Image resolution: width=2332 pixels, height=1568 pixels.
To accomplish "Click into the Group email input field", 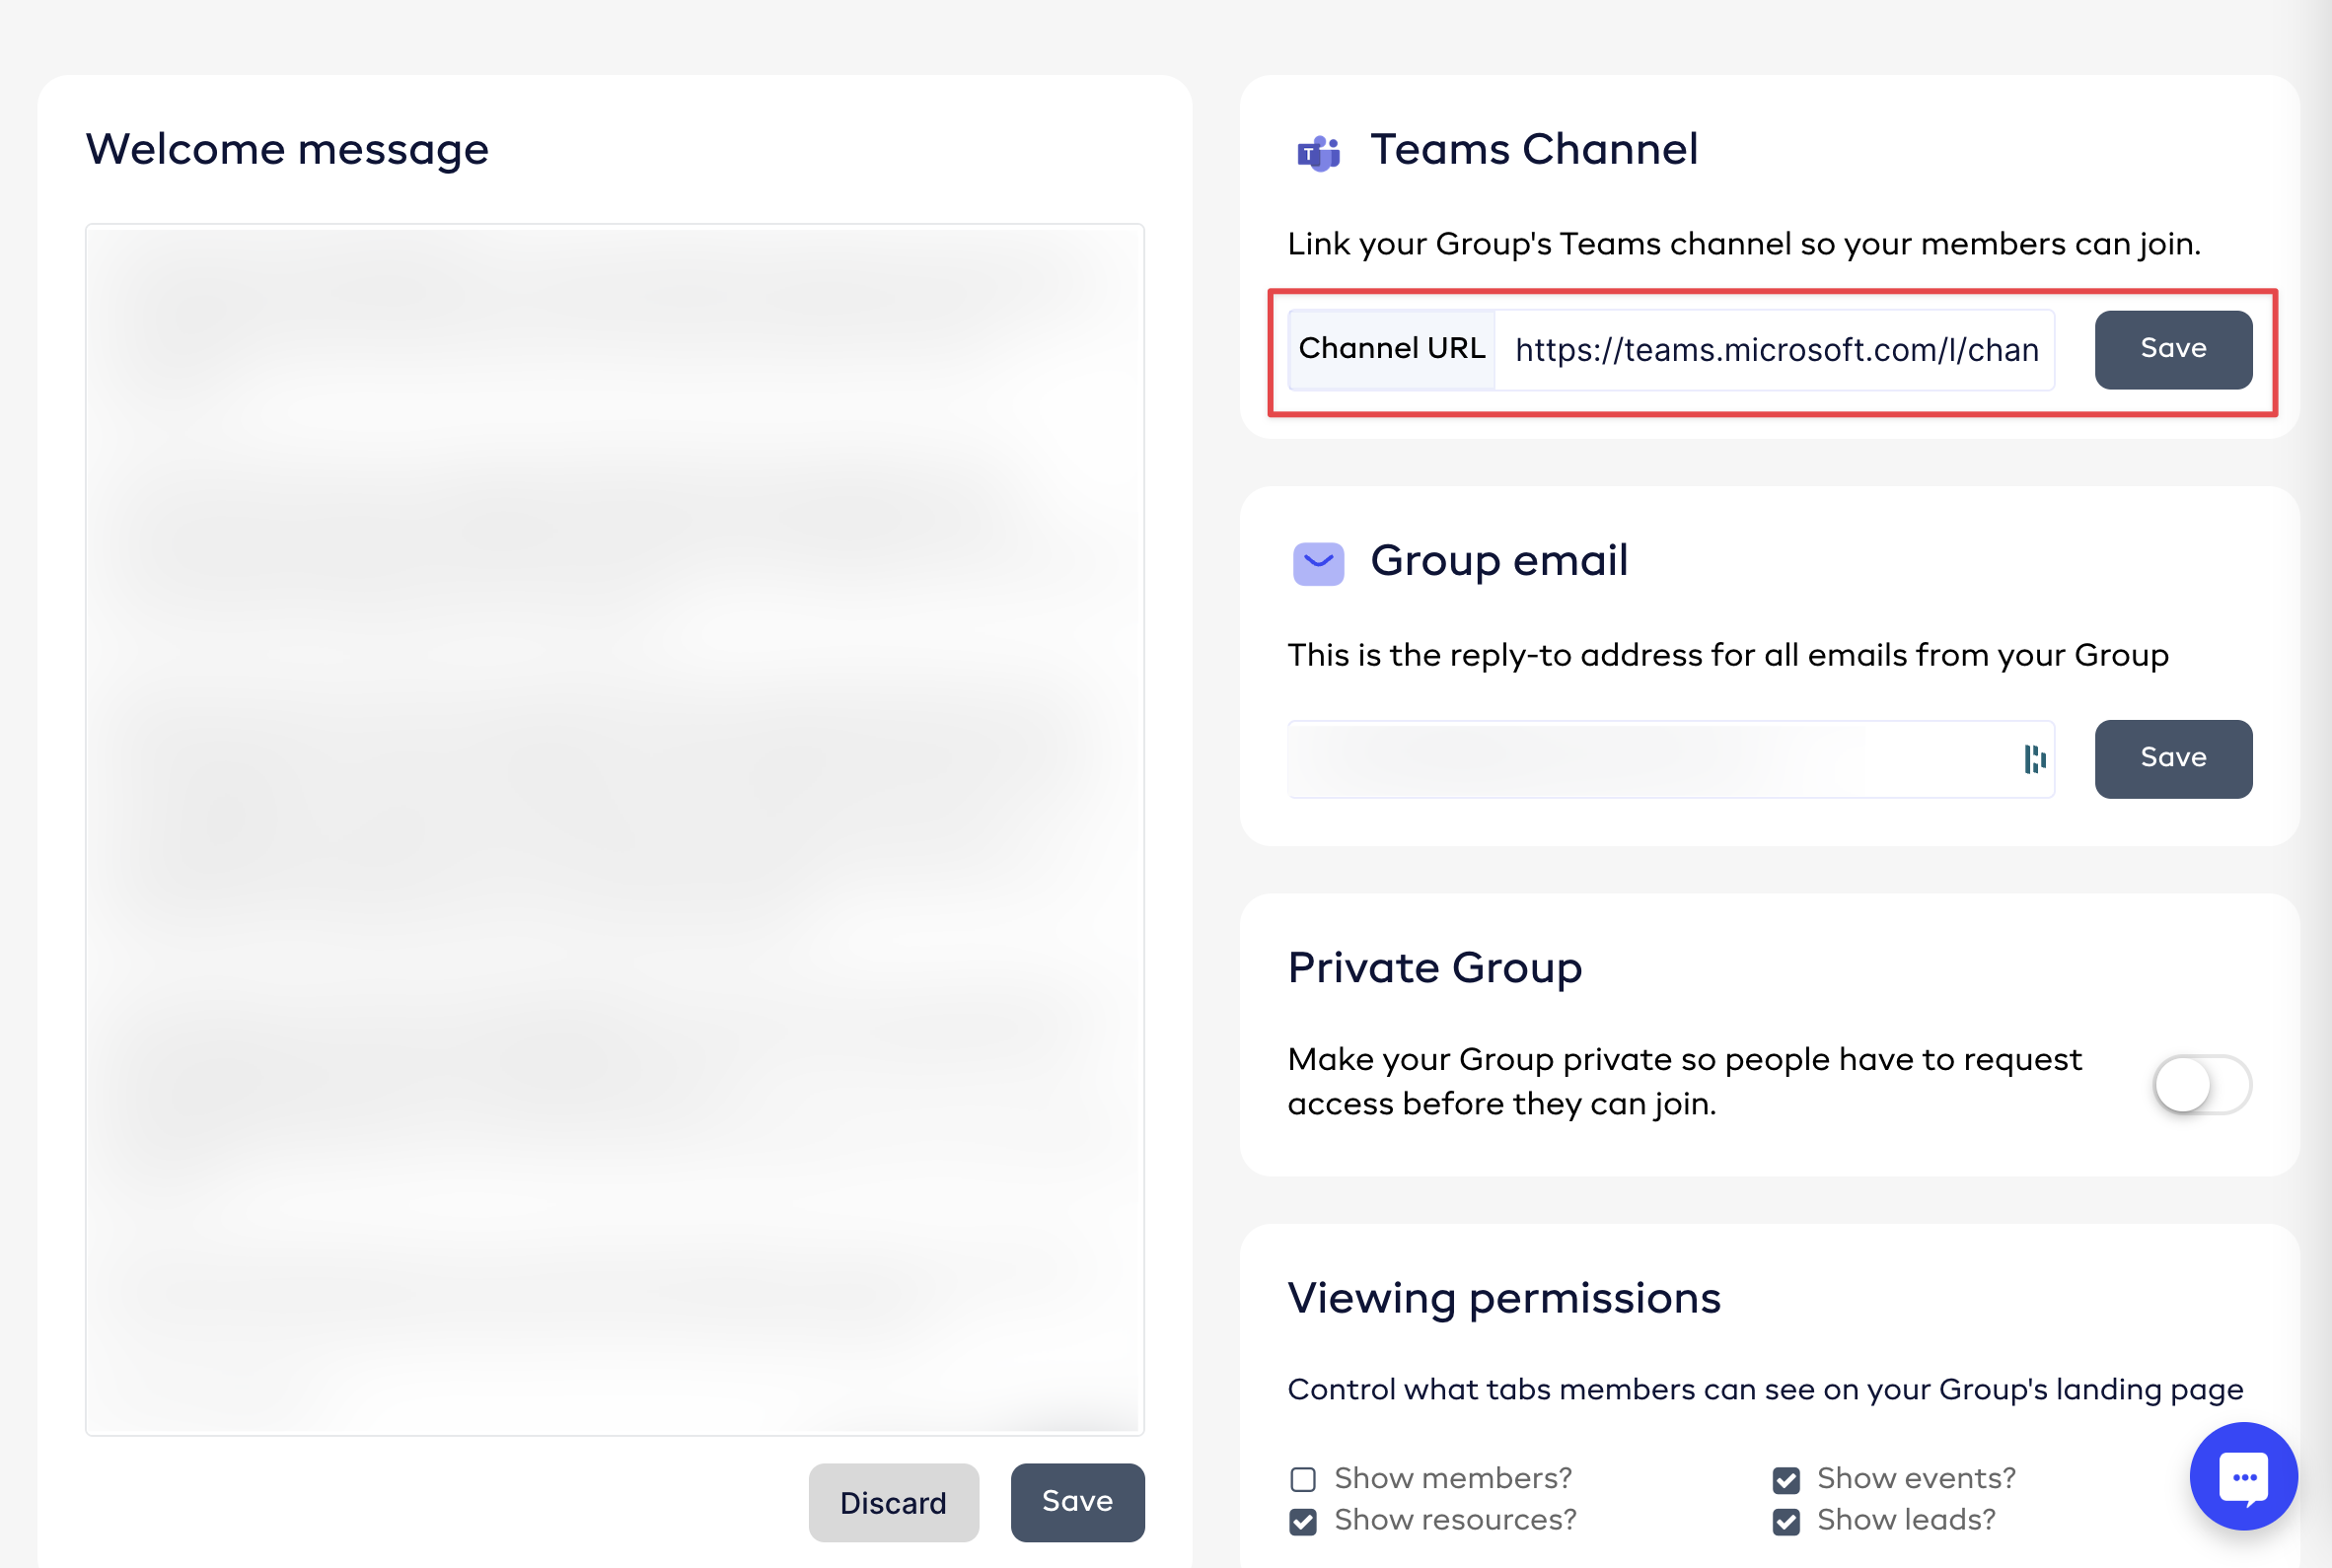I will click(1650, 759).
